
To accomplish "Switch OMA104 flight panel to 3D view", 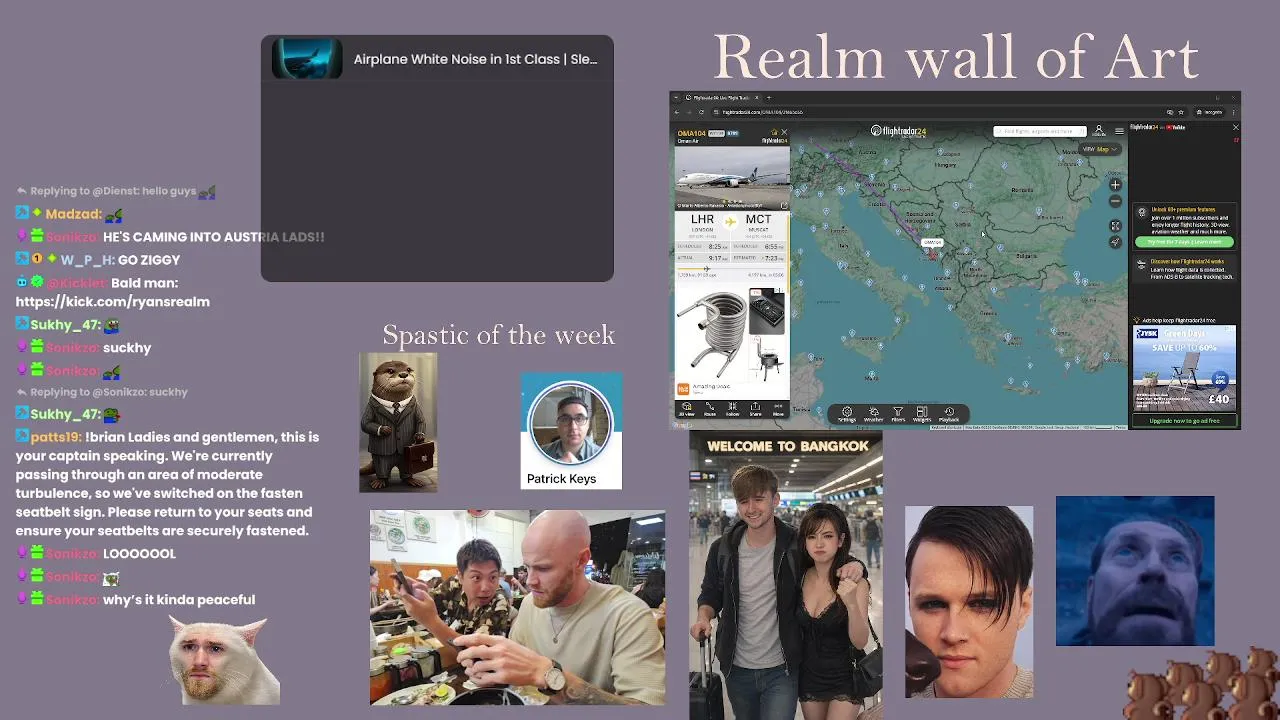I will 687,409.
